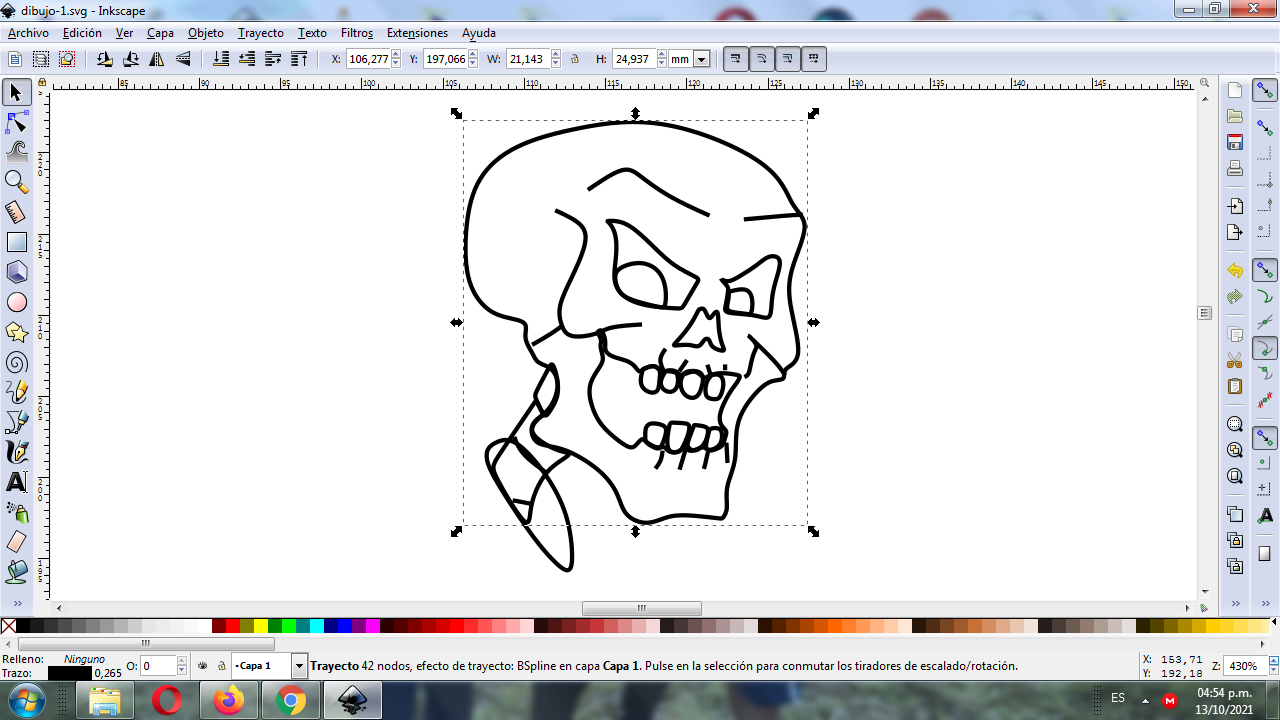Click Save document icon

coord(1235,142)
